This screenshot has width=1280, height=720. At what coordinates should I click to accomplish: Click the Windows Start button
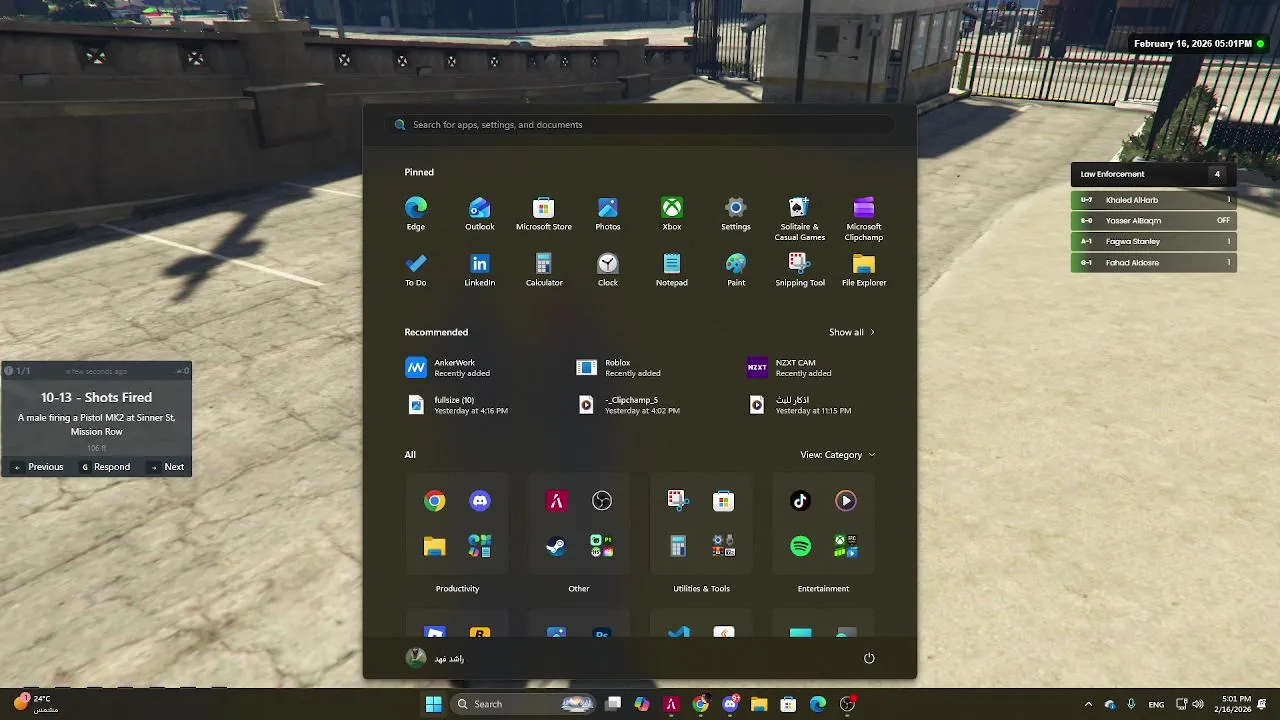point(434,704)
